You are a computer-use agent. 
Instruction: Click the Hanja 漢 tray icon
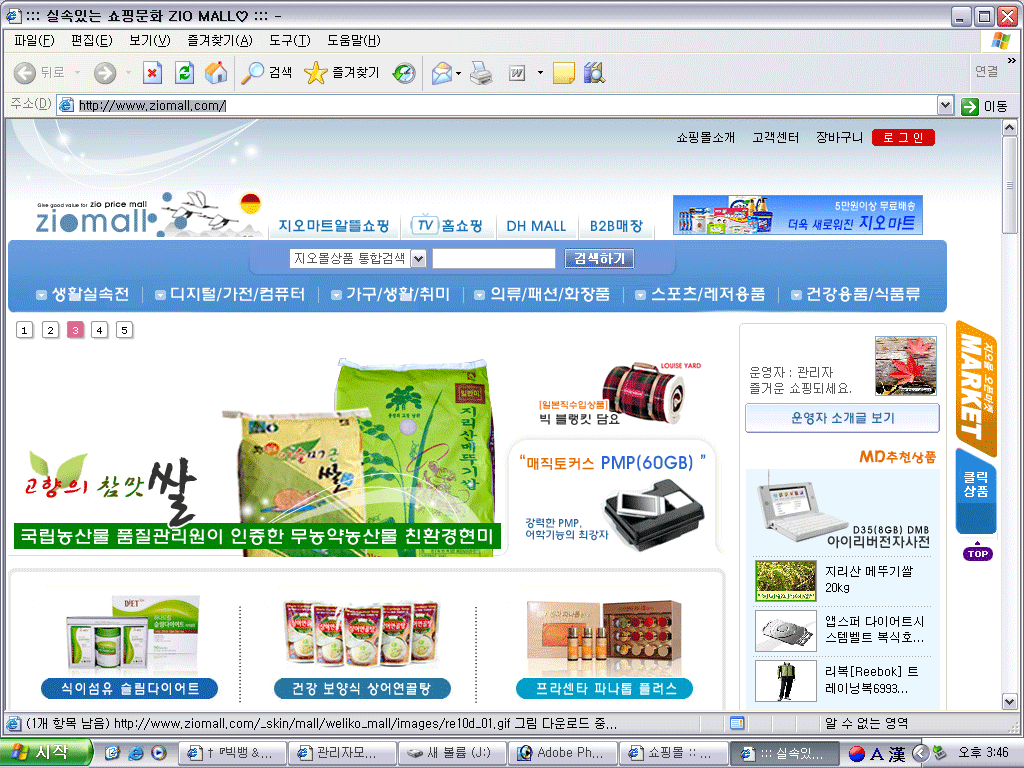pos(897,754)
